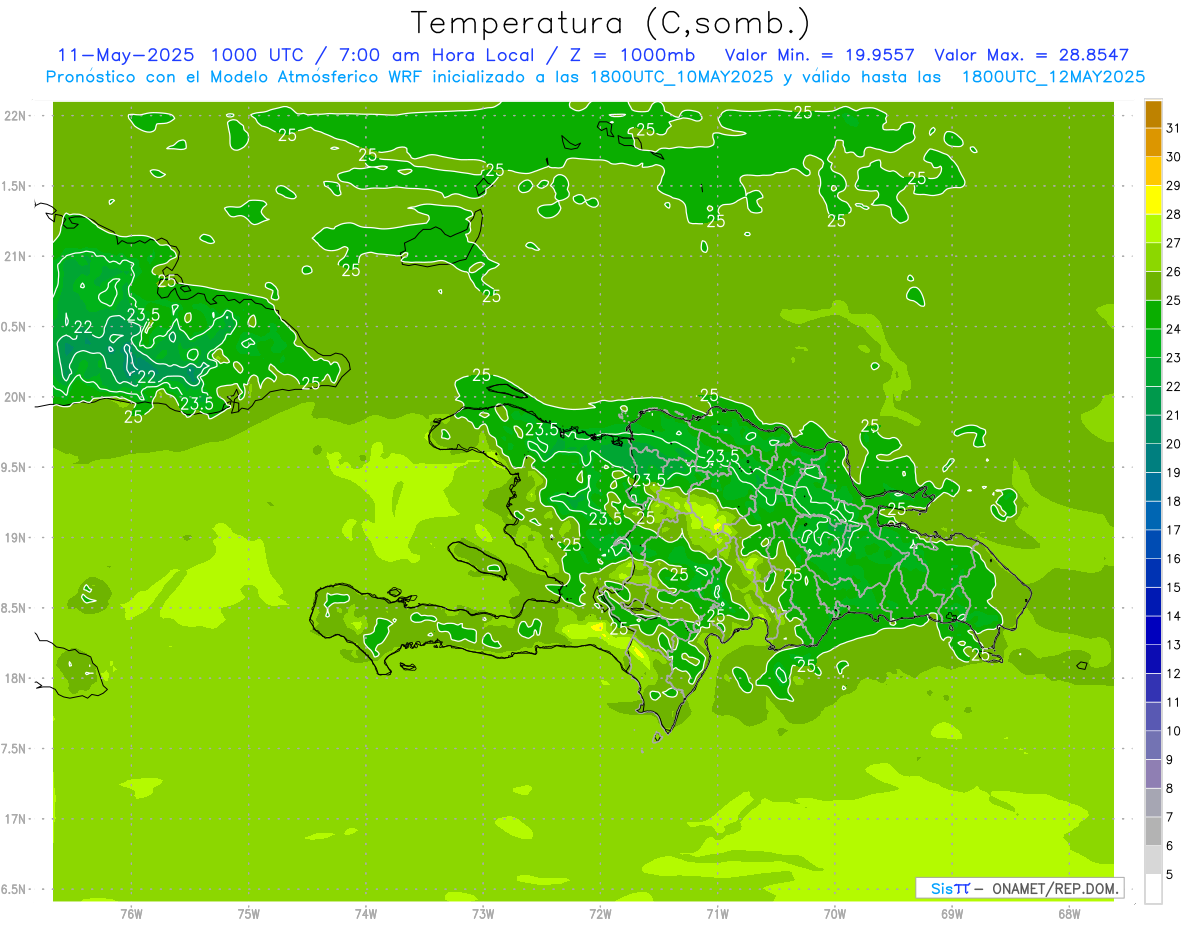Click the "70W" longitude axis label
This screenshot has height=927, width=1200.
click(x=835, y=912)
